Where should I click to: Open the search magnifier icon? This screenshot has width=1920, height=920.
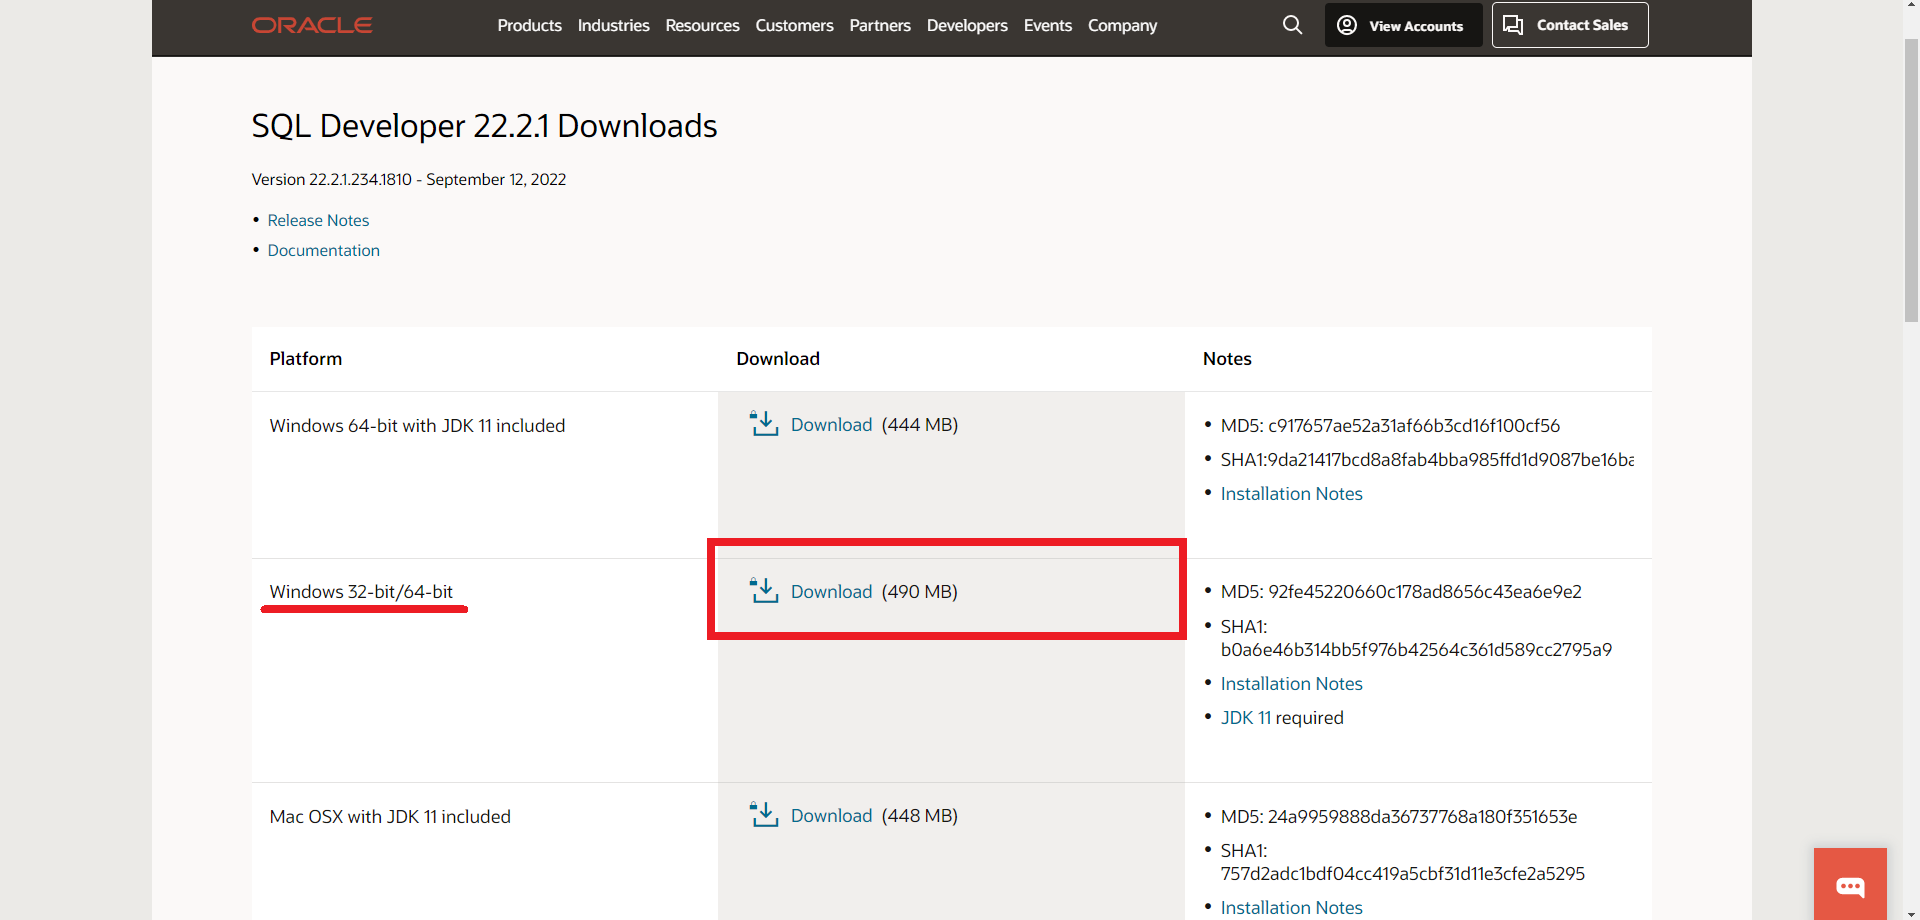tap(1292, 25)
